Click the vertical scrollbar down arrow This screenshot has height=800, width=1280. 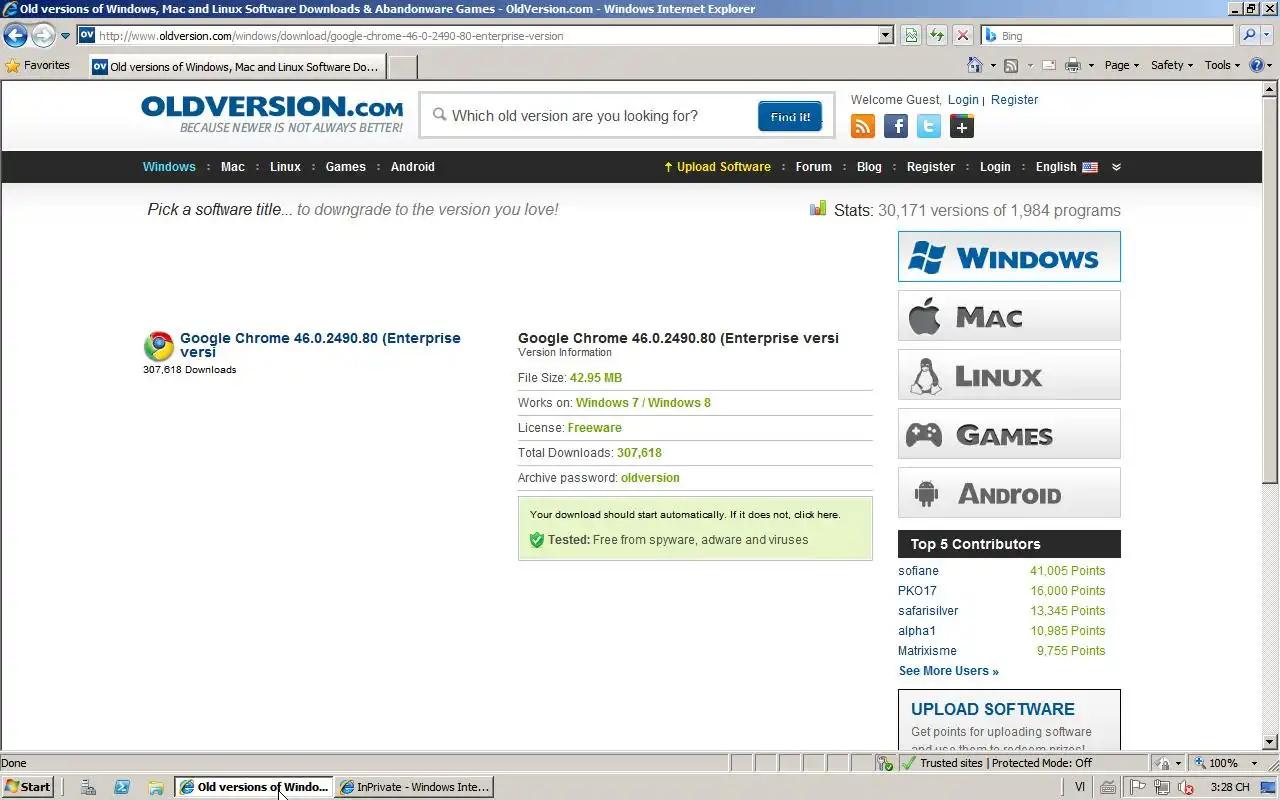click(1270, 742)
